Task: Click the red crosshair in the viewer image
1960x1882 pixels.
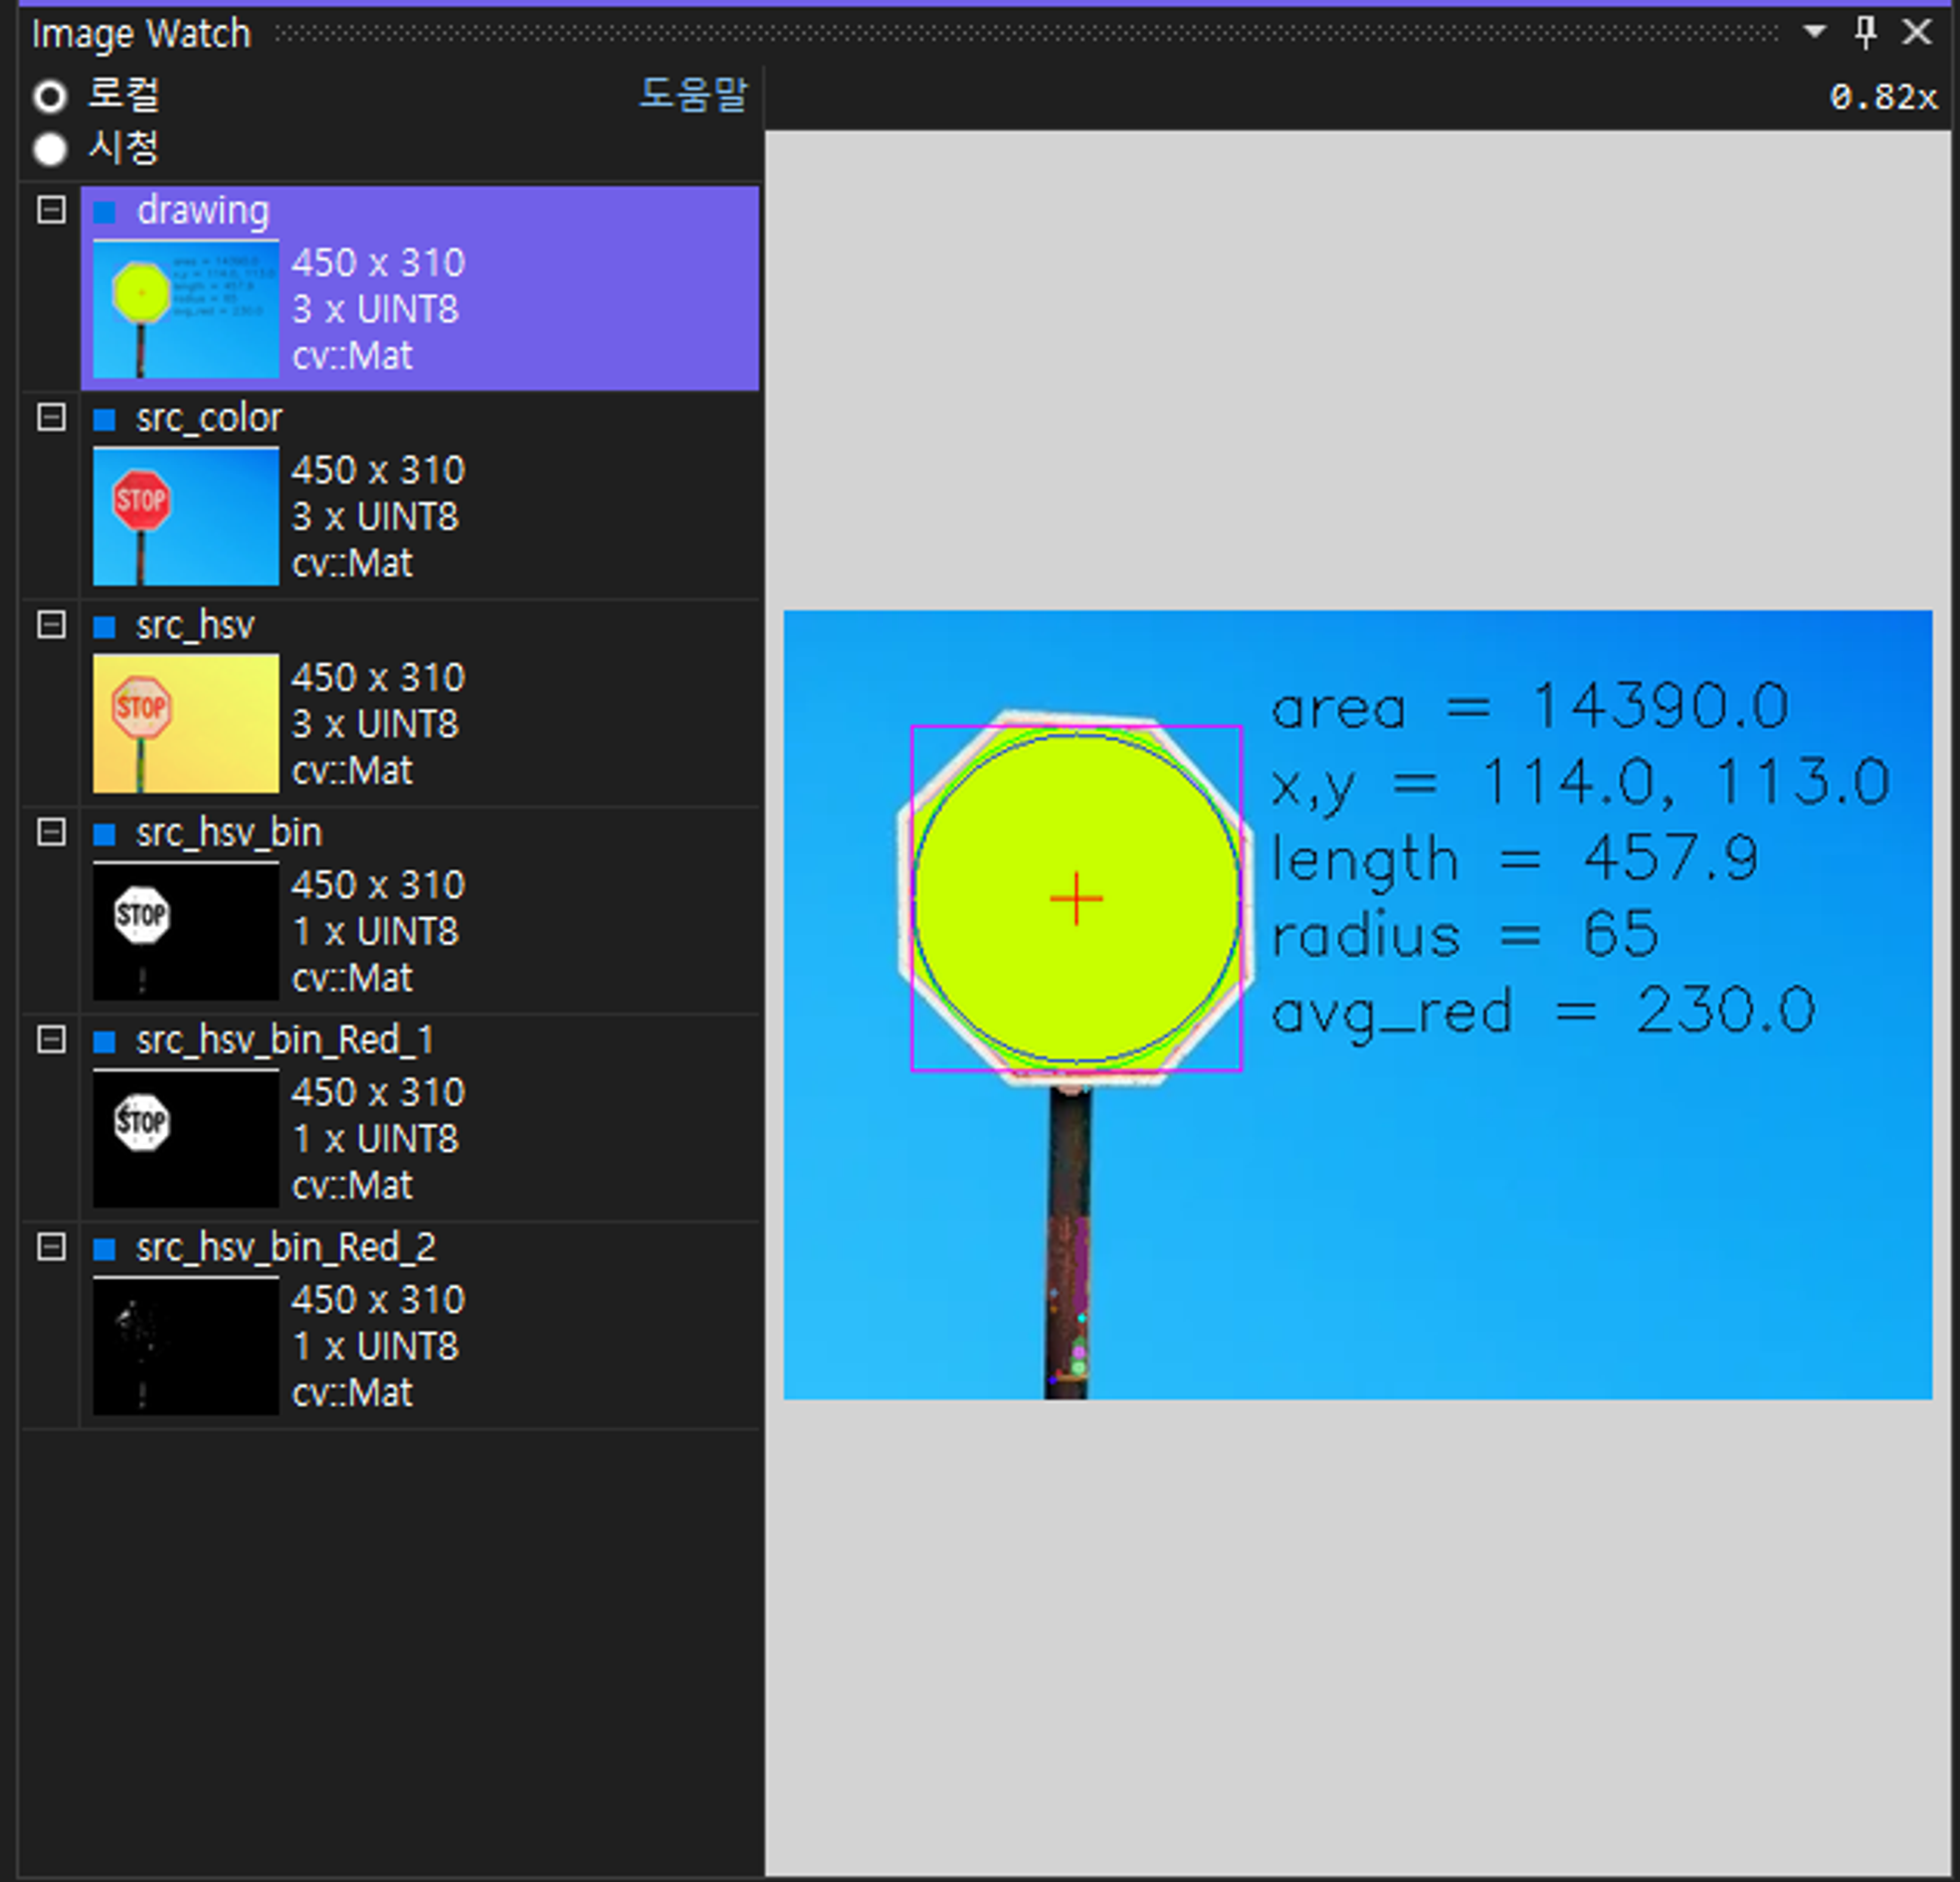Action: coord(1076,898)
